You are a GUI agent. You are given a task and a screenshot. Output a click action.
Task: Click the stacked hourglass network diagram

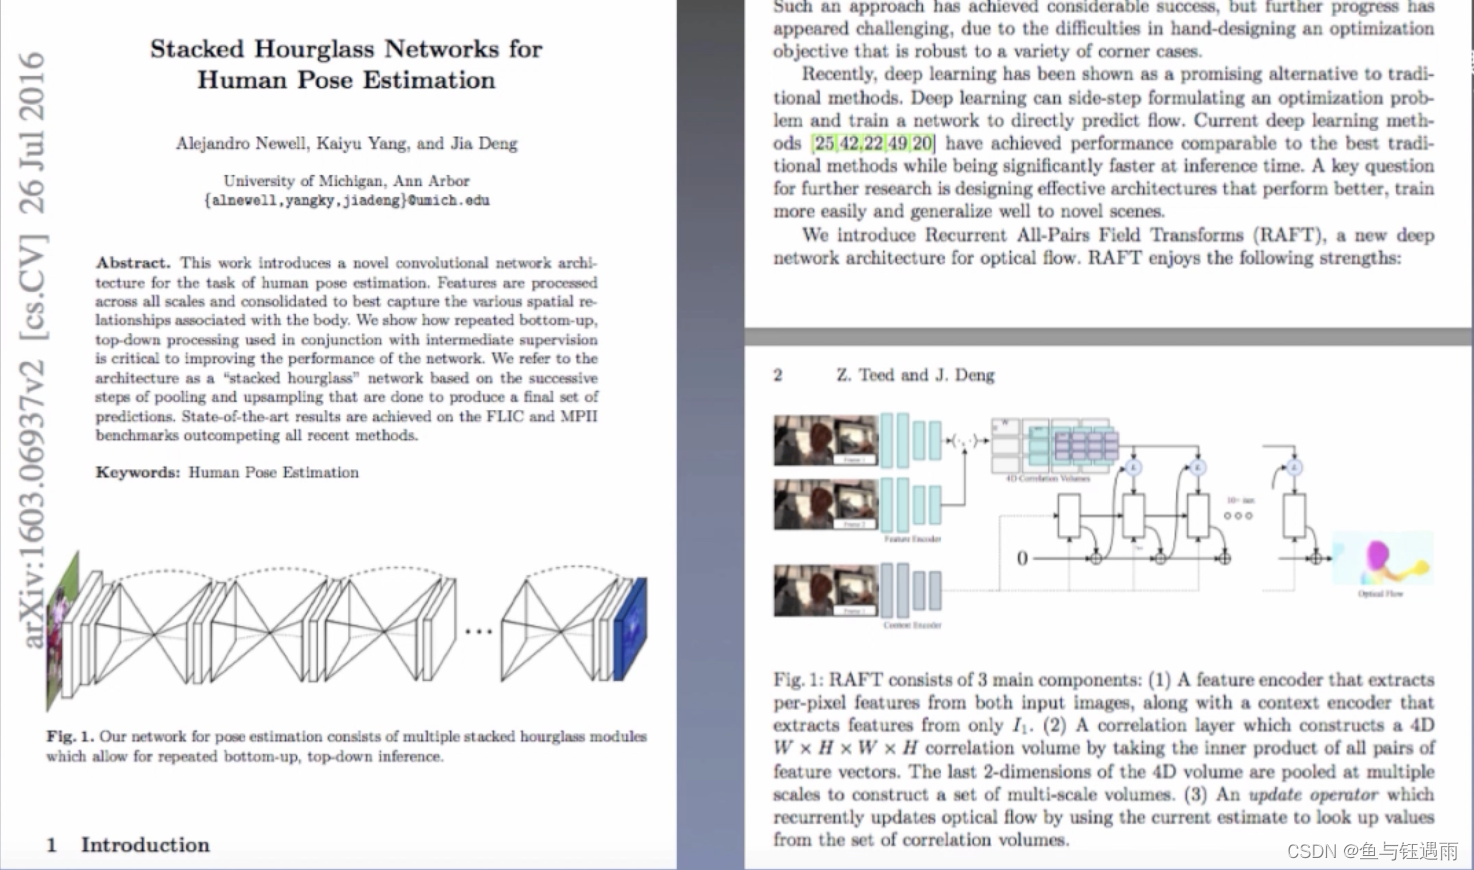pos(346,632)
